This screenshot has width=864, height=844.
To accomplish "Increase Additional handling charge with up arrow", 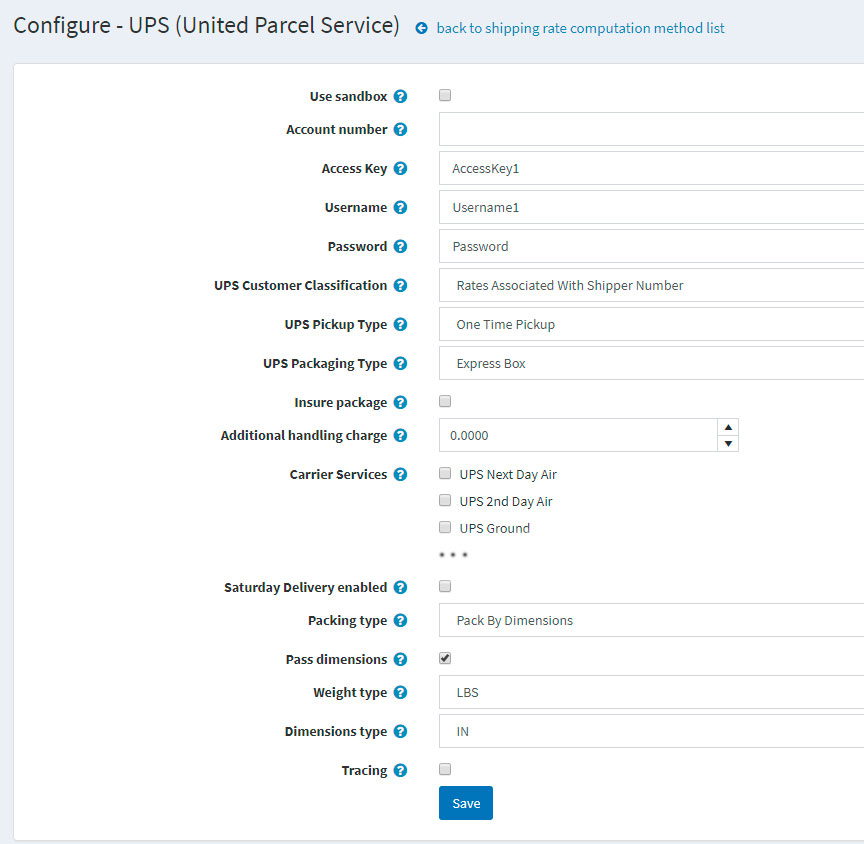I will coord(728,428).
